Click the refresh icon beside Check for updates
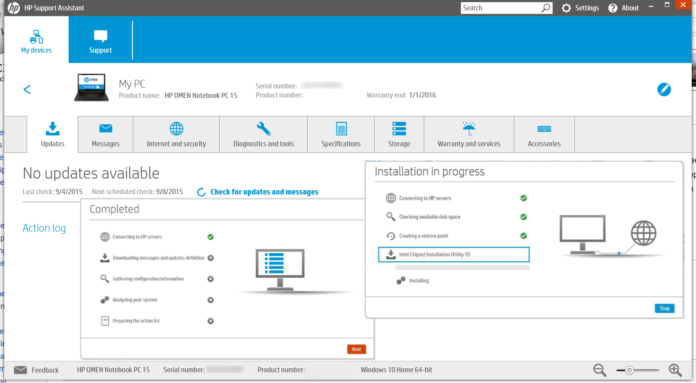This screenshot has width=696, height=383. (x=201, y=192)
